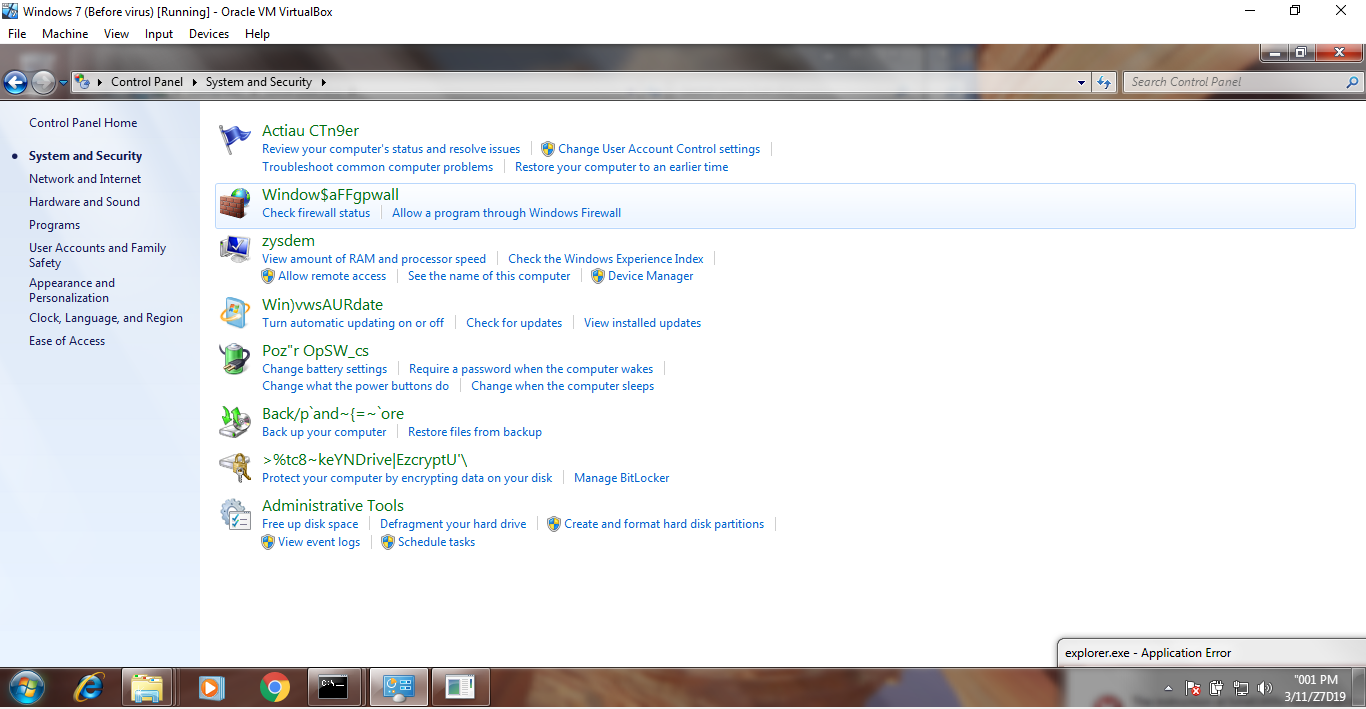Click Troubleshoot common computer problems
Screen dimensions: 1366x709
coord(377,167)
